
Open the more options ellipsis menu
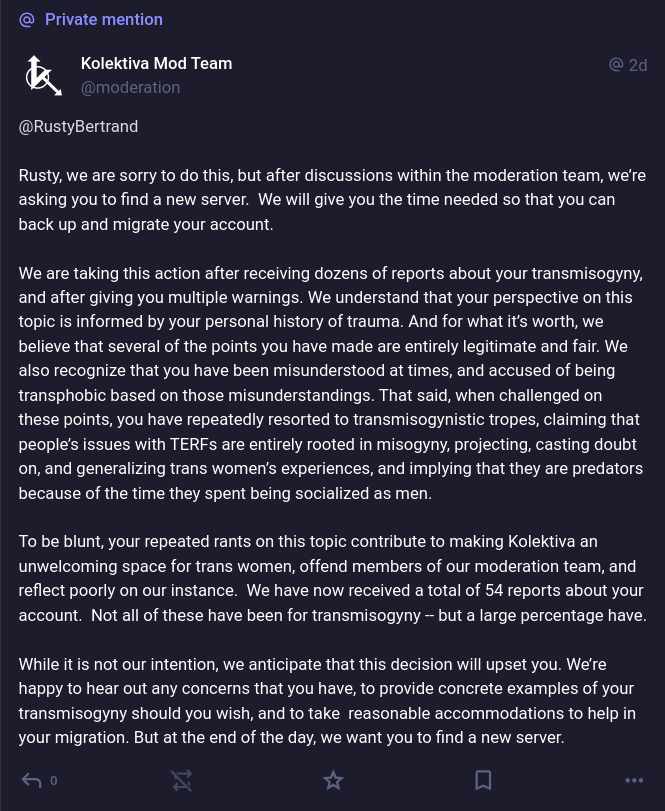point(634,780)
